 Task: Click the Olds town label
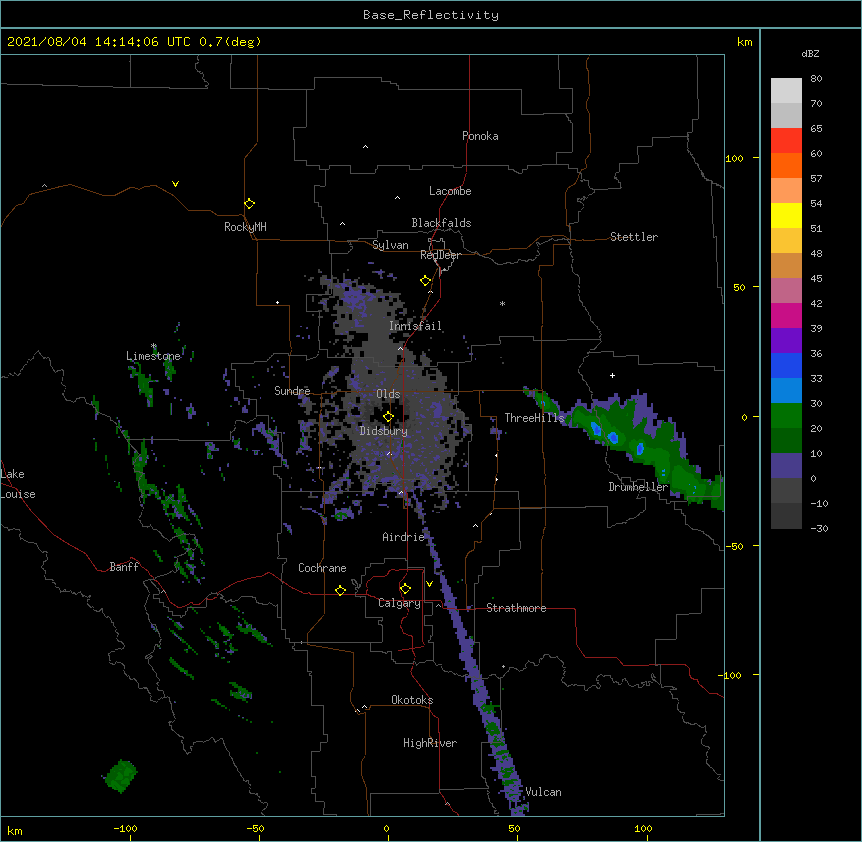click(x=388, y=394)
